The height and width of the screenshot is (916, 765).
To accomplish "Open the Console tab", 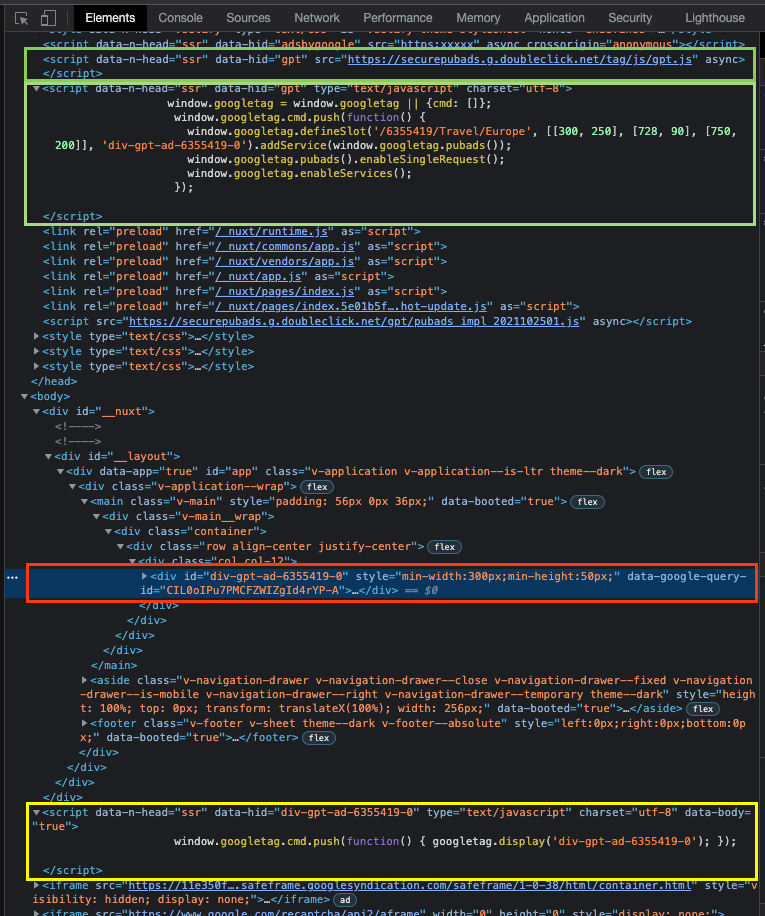I will click(x=180, y=18).
